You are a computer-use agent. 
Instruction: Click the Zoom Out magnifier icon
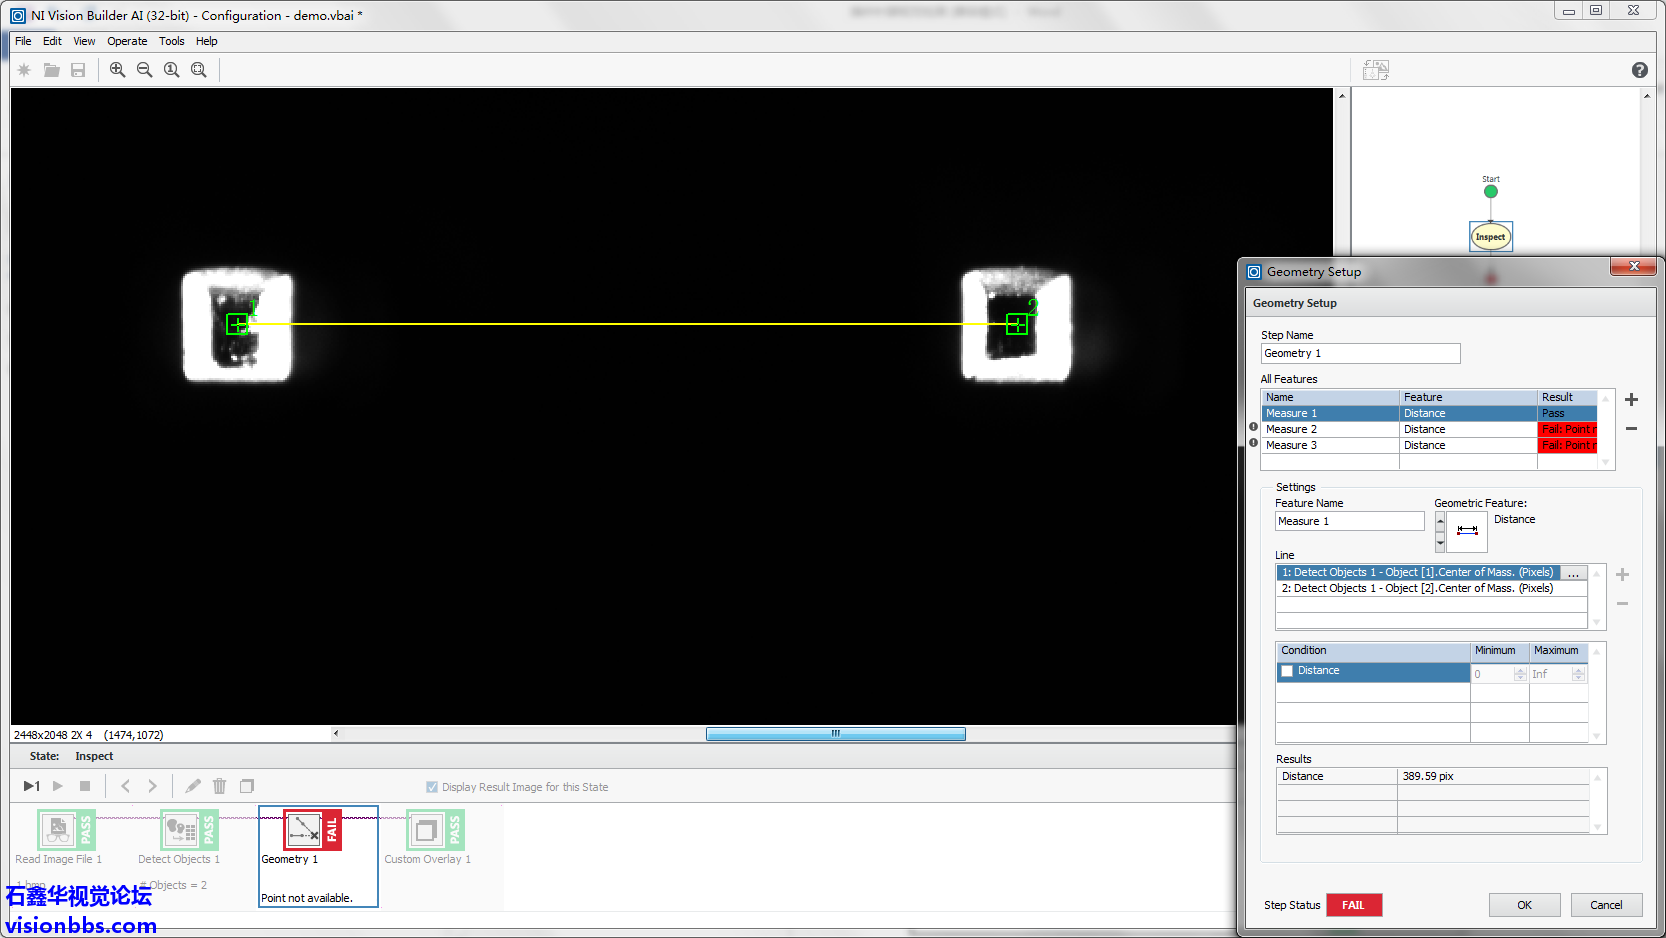pos(144,70)
